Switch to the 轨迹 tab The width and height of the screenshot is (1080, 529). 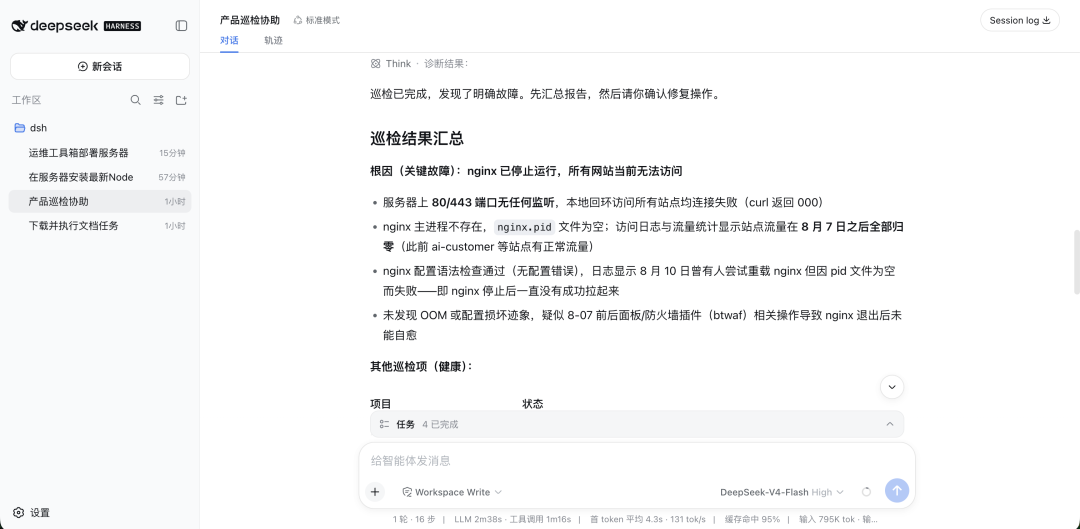coord(273,40)
